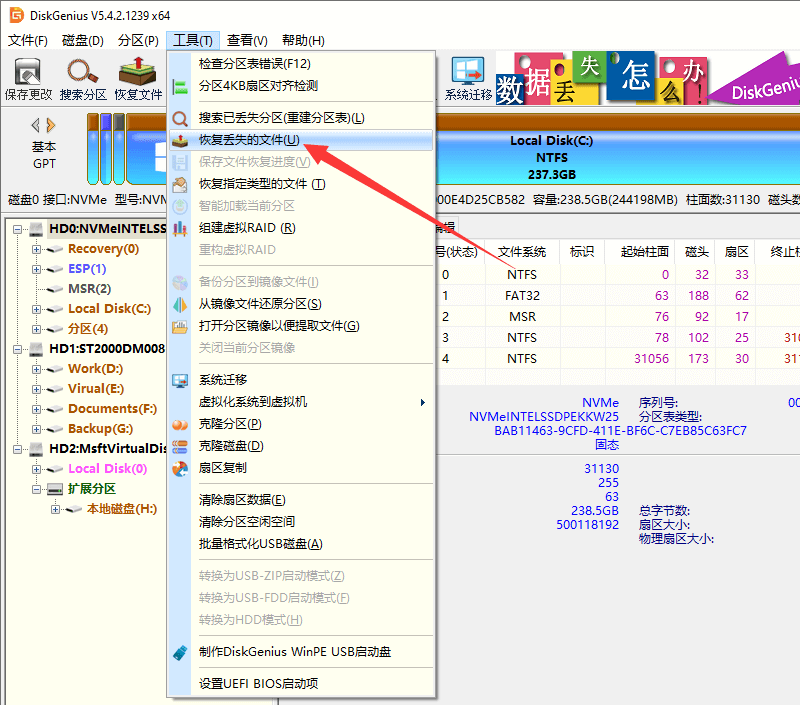800x705 pixels.
Task: Click the HD2 virtual disk icon in tree
Action: [x=36, y=449]
